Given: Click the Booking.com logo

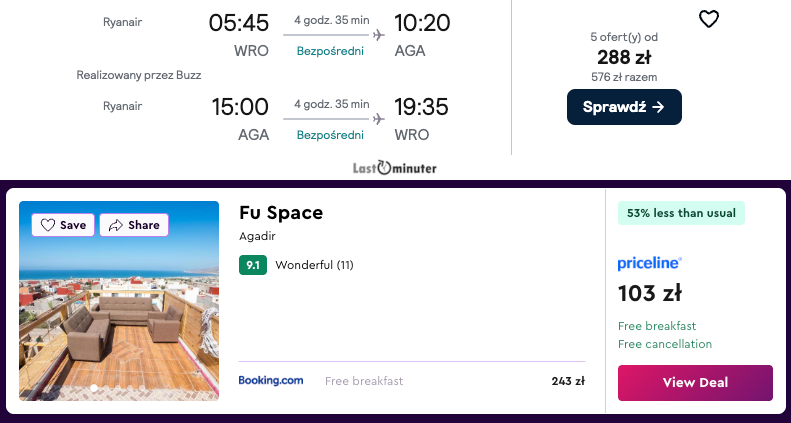Looking at the screenshot, I should (x=270, y=380).
